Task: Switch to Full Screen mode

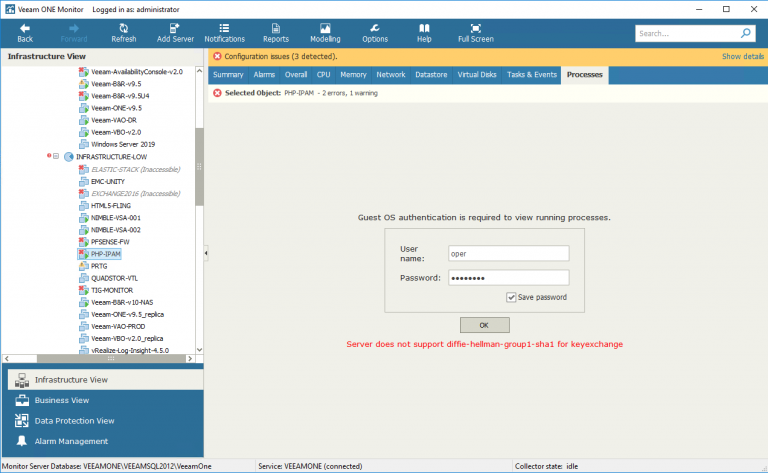Action: (x=476, y=33)
